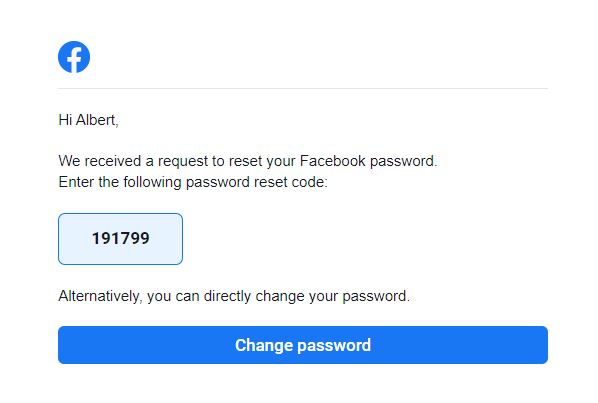Click the horizontal divider below the logo
Viewport: 598px width, 403px height.
pos(303,88)
